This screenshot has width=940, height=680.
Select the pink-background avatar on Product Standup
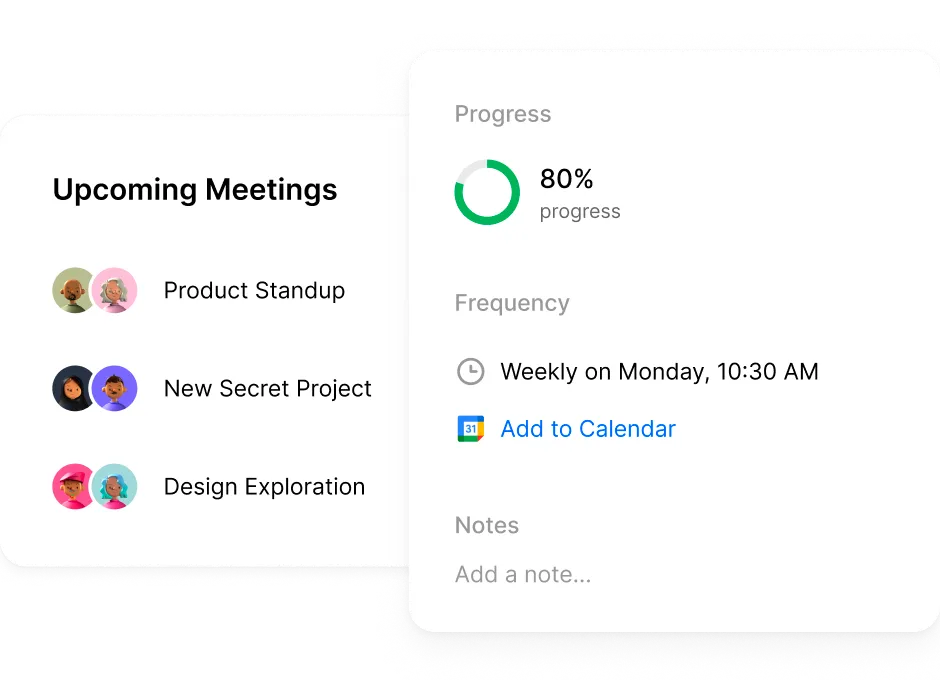tap(115, 290)
